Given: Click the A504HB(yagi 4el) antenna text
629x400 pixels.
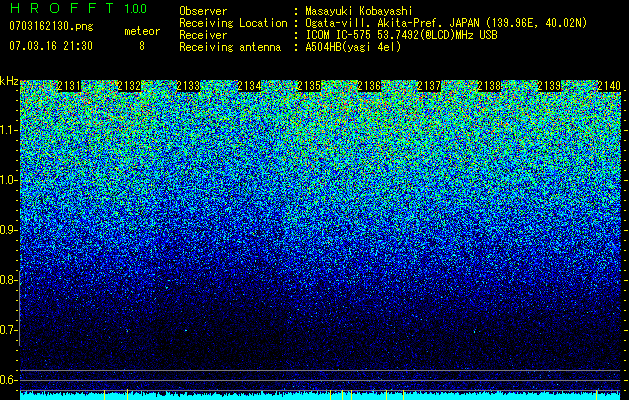Looking at the screenshot, I should 353,47.
